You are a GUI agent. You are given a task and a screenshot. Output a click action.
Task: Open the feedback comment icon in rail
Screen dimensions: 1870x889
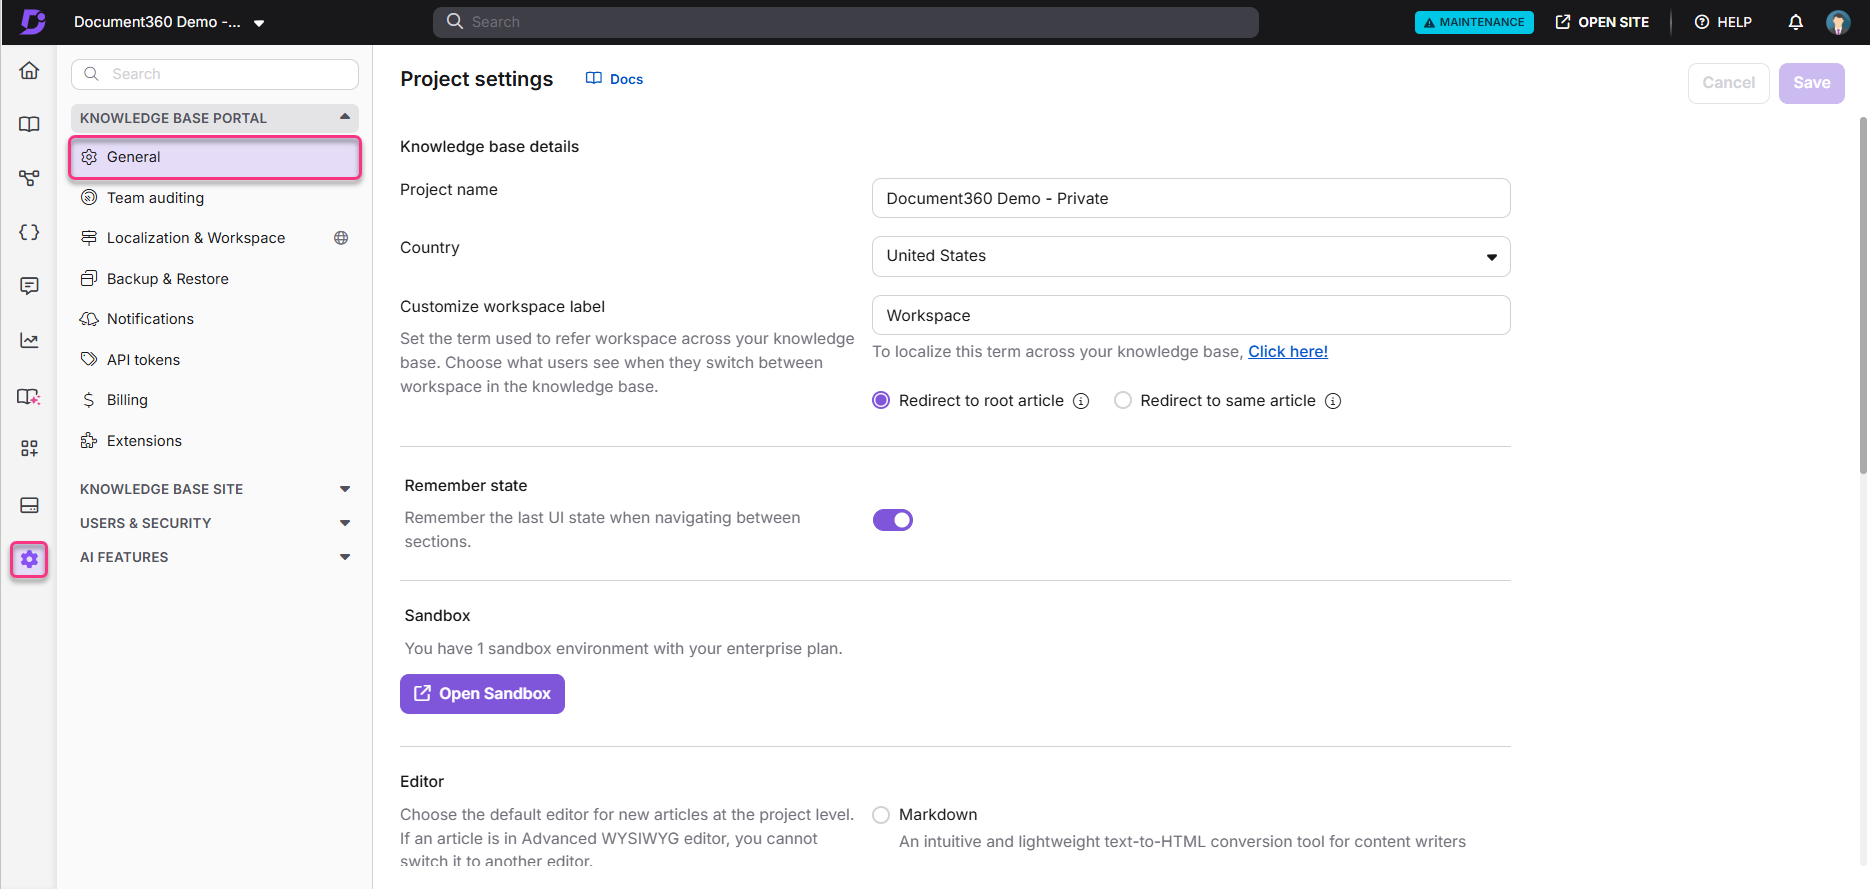[29, 286]
